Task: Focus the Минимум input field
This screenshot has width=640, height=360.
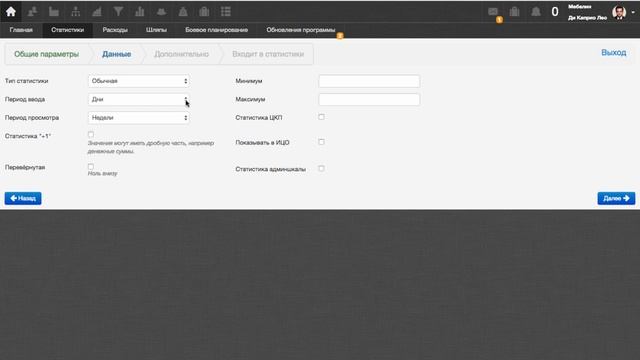Action: [x=369, y=81]
